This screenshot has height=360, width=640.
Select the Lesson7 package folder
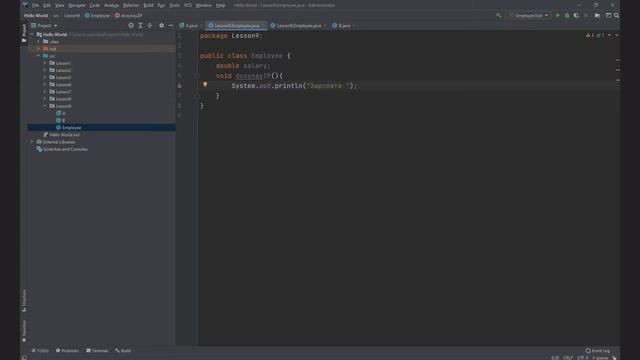[x=60, y=92]
